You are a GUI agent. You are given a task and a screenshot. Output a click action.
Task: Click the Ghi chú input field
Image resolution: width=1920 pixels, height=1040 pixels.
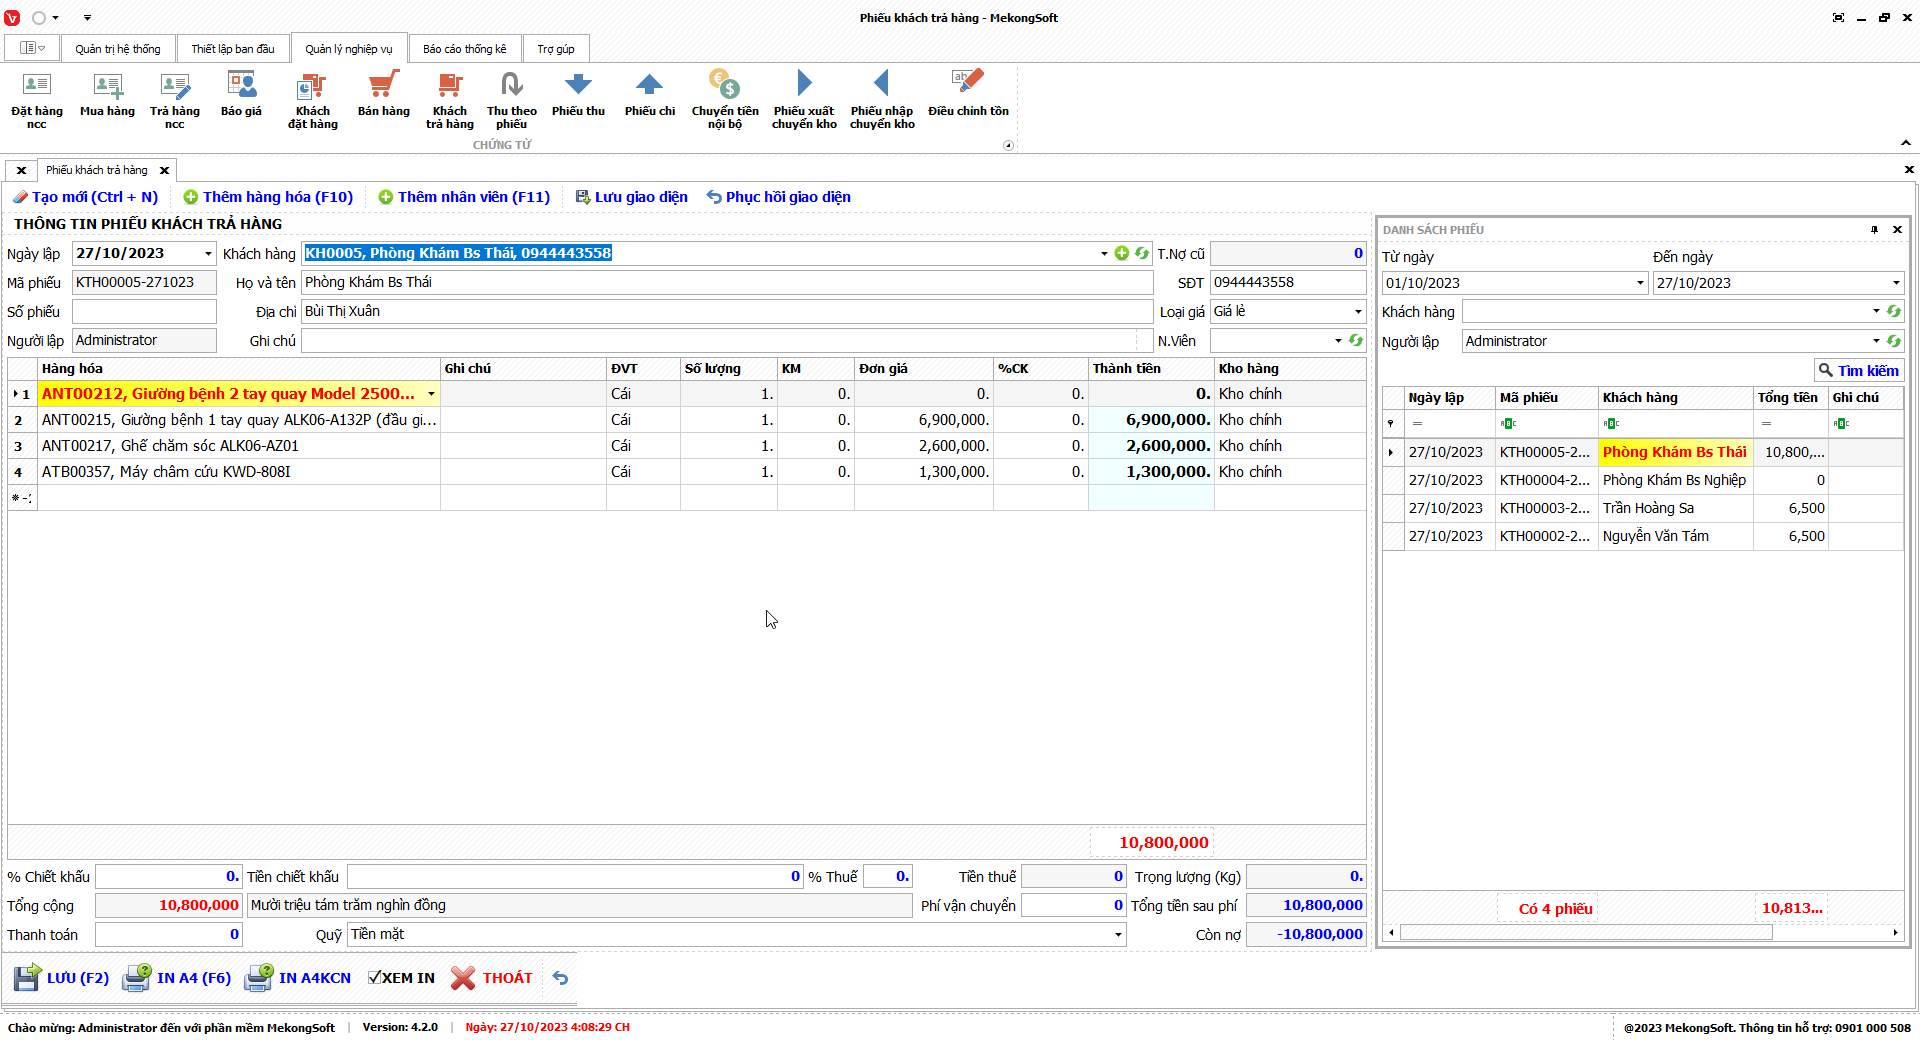click(x=720, y=341)
